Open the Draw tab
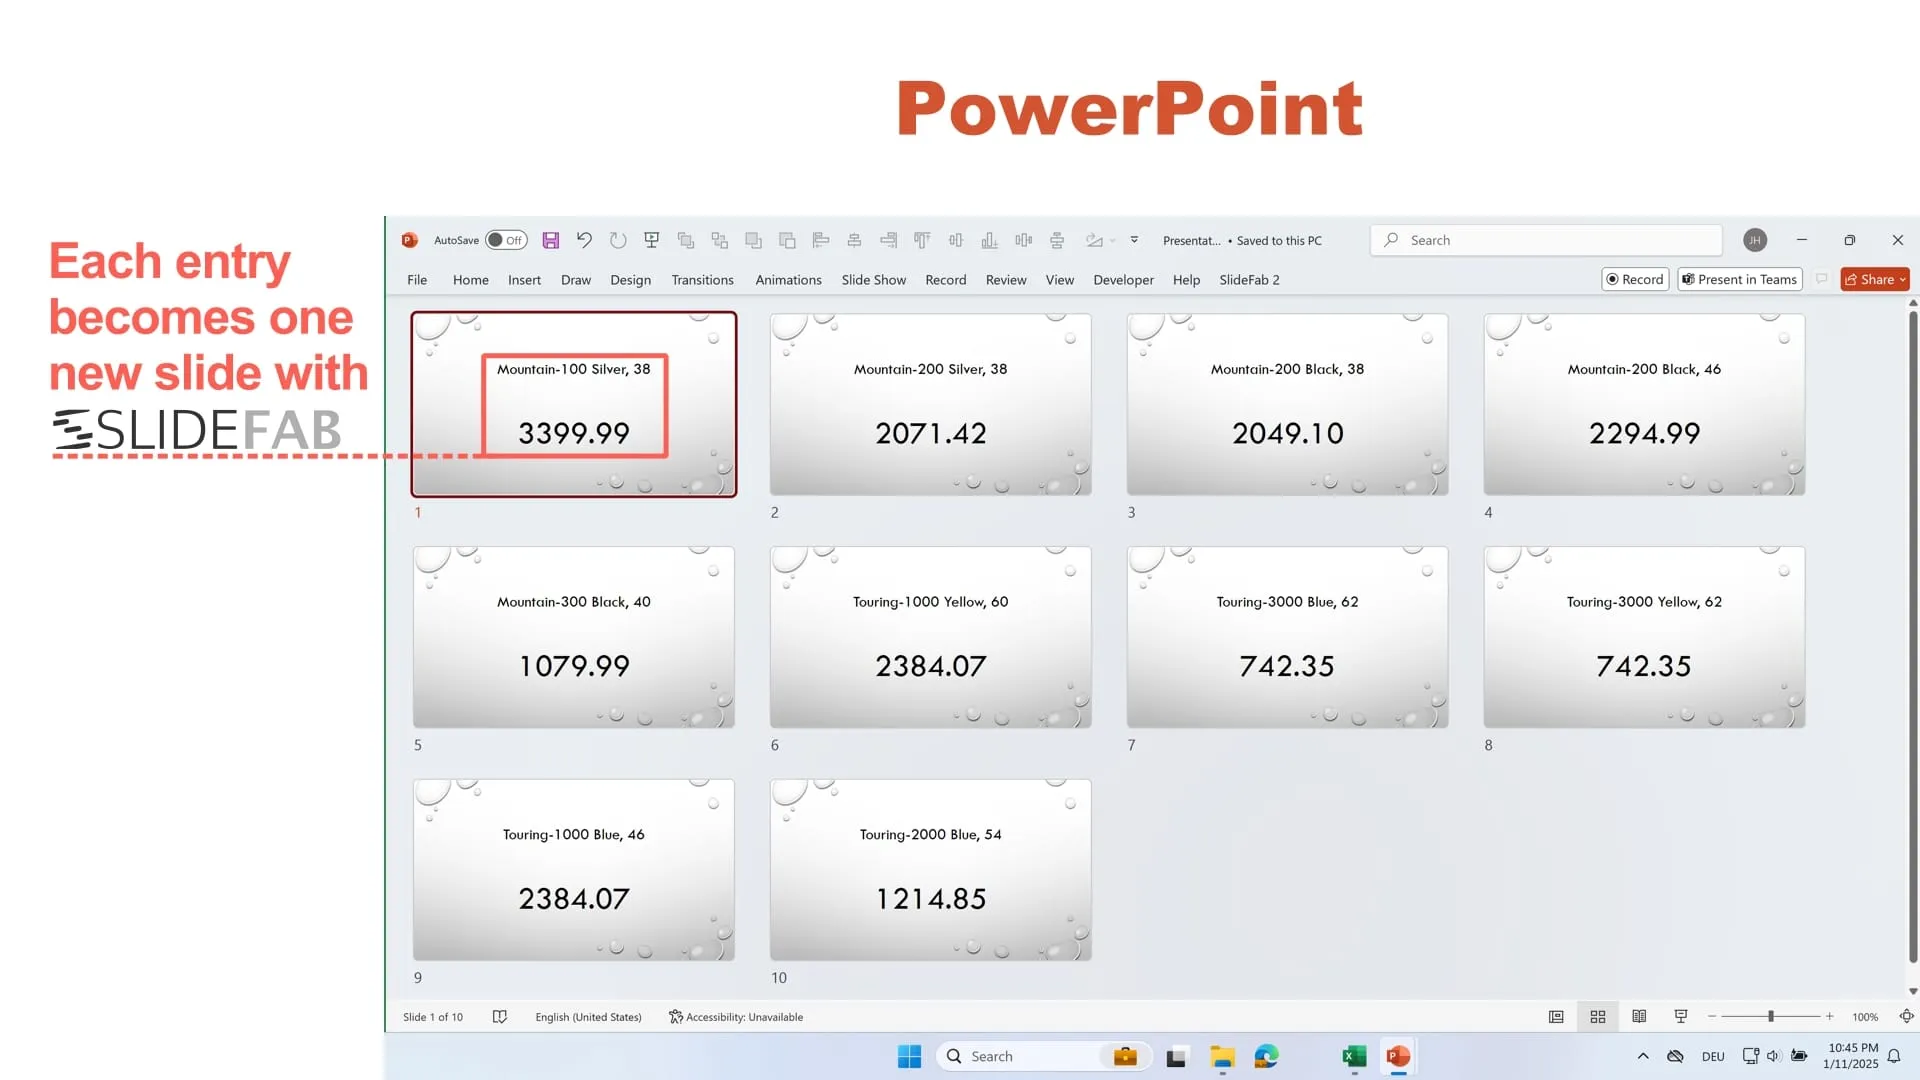1920x1080 pixels. click(x=576, y=280)
